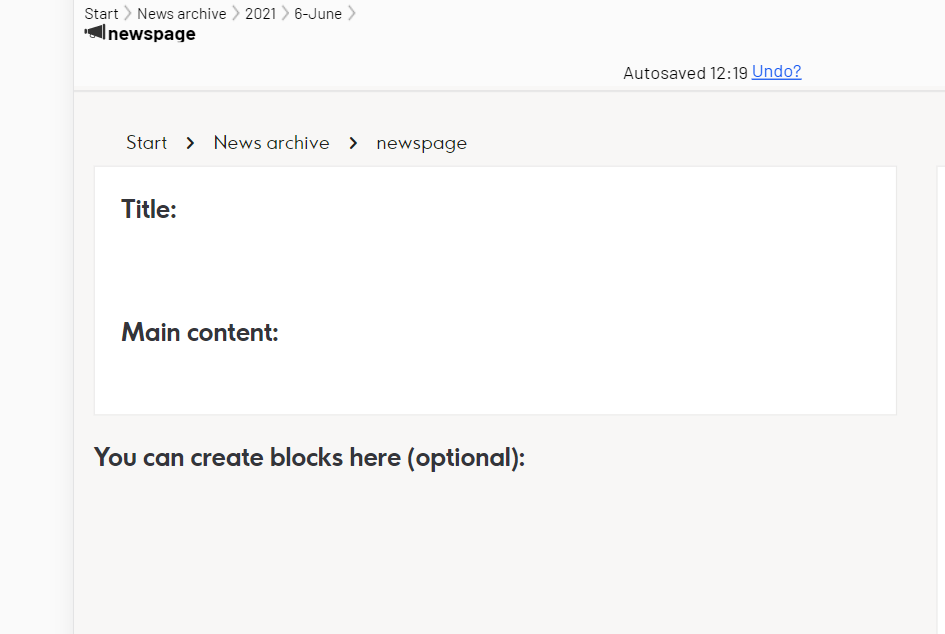
Task: Click the small gray chevron after 6-June
Action: tap(351, 14)
